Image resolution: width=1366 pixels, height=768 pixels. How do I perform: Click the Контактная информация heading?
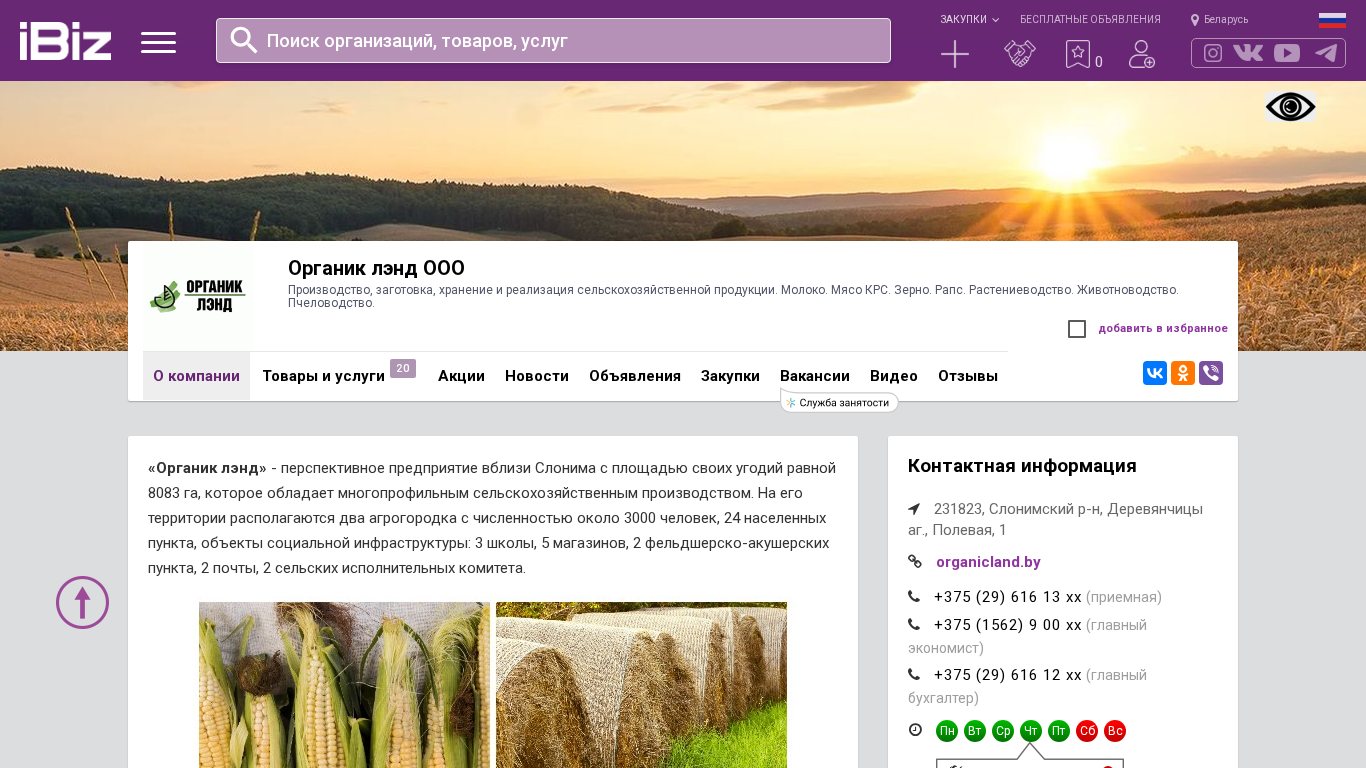pos(1022,466)
